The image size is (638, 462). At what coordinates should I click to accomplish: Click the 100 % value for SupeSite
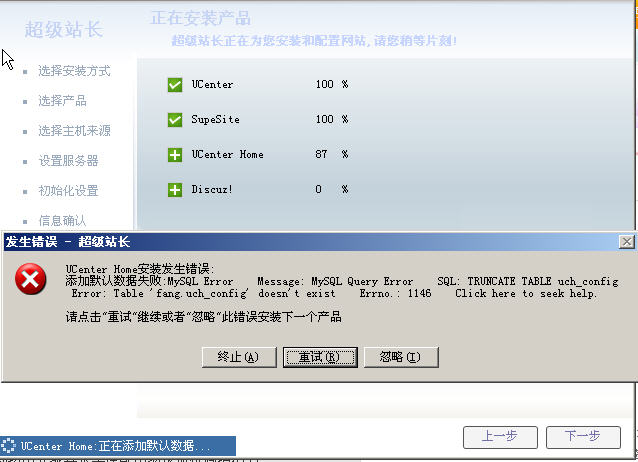[332, 119]
